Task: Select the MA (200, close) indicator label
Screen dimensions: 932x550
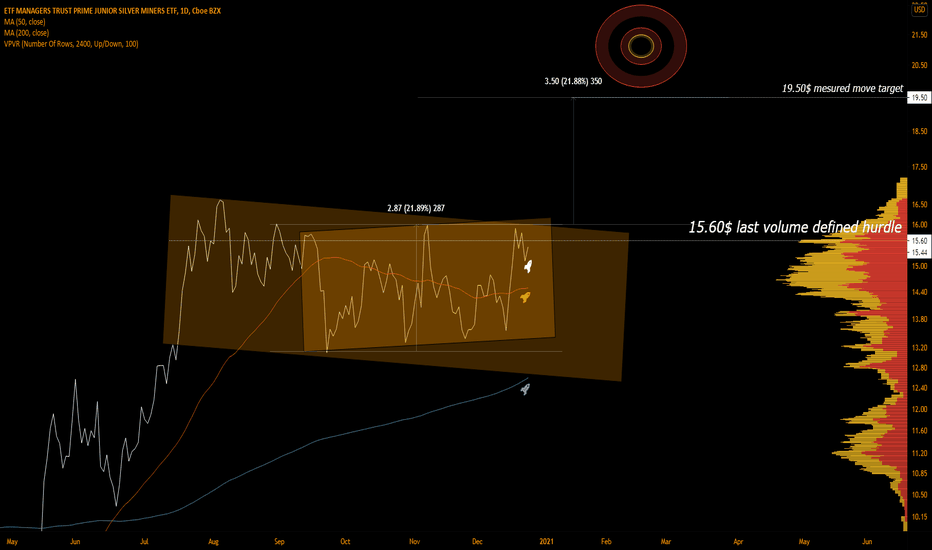Action: tap(26, 33)
